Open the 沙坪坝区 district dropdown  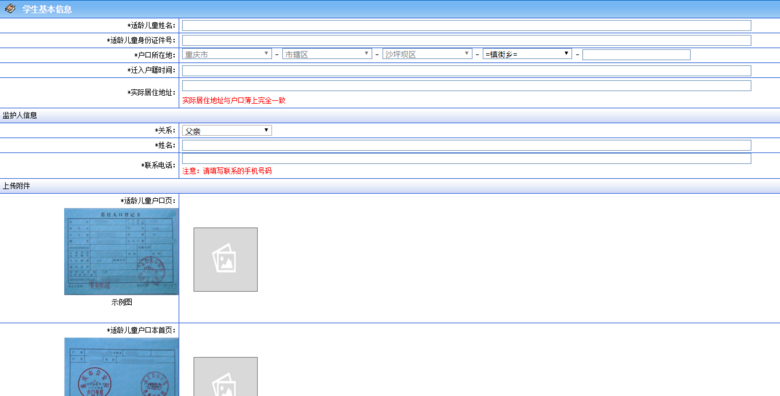(x=427, y=54)
